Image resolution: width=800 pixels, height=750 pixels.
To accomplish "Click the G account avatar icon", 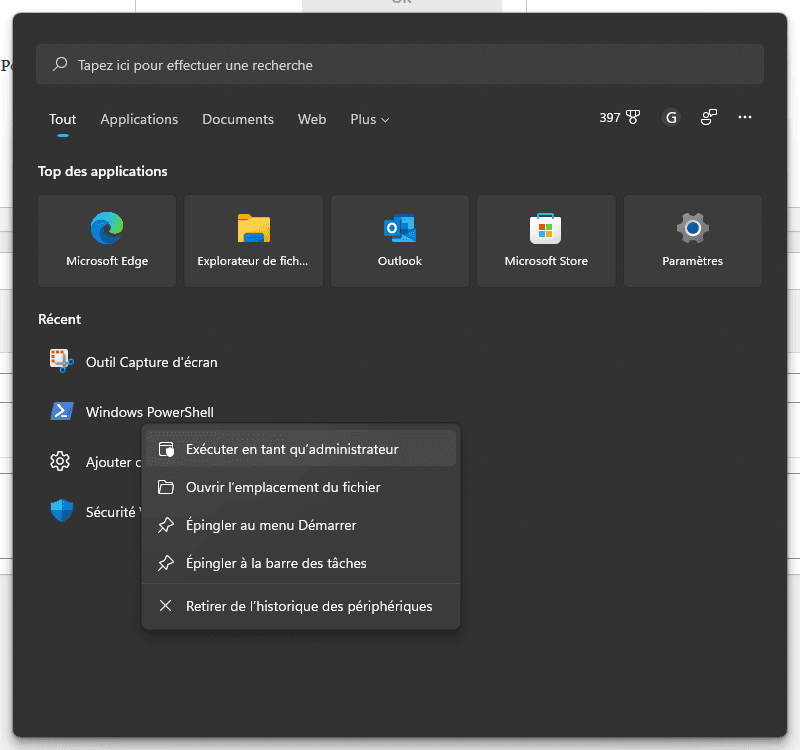I will pyautogui.click(x=671, y=118).
